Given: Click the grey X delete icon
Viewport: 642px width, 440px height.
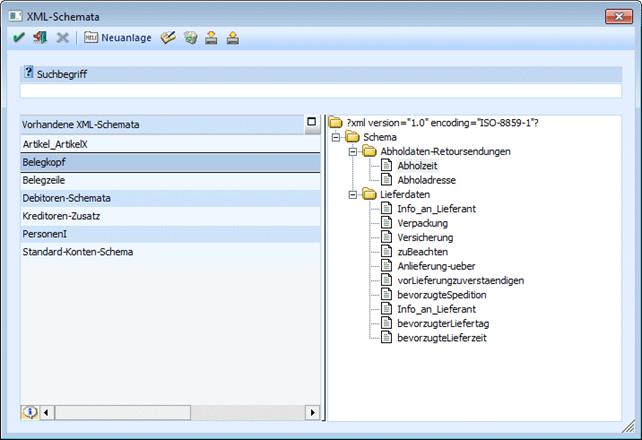Looking at the screenshot, I should [x=63, y=38].
